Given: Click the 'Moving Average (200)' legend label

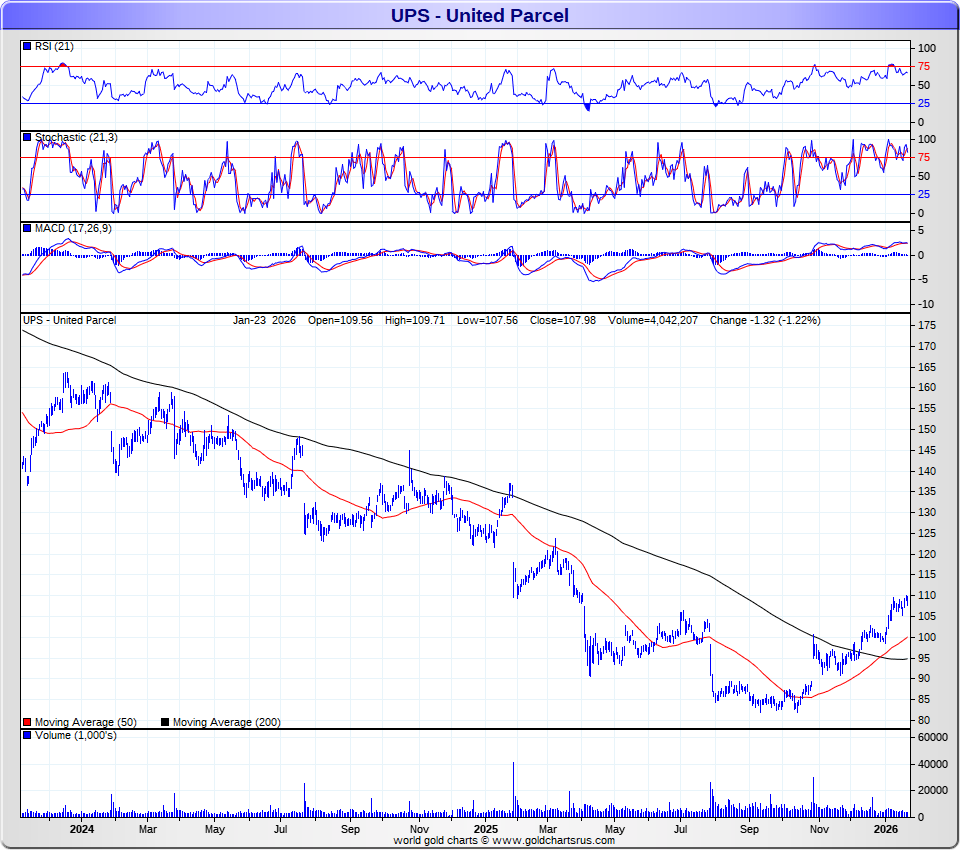Looking at the screenshot, I should pos(227,722).
